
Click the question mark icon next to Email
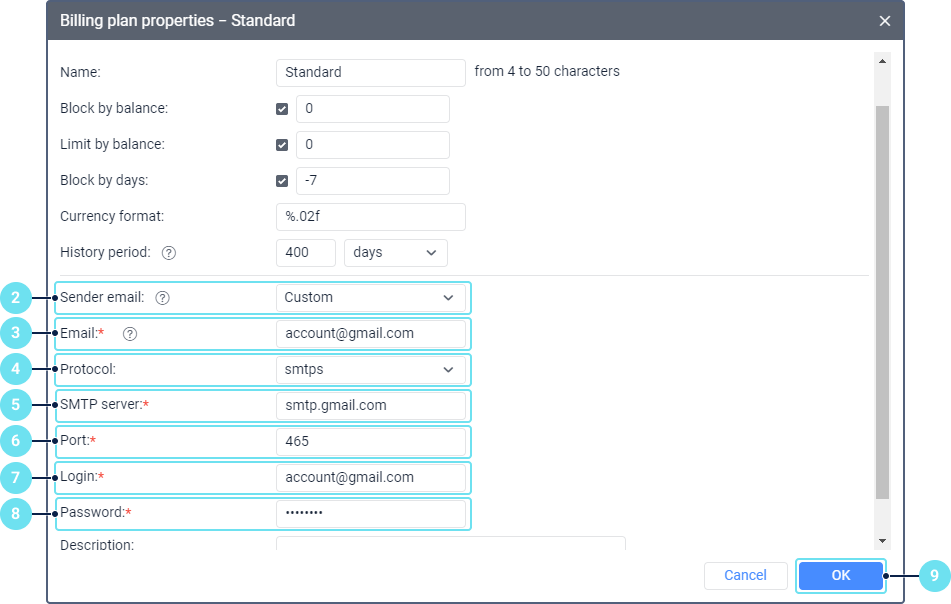pos(129,334)
